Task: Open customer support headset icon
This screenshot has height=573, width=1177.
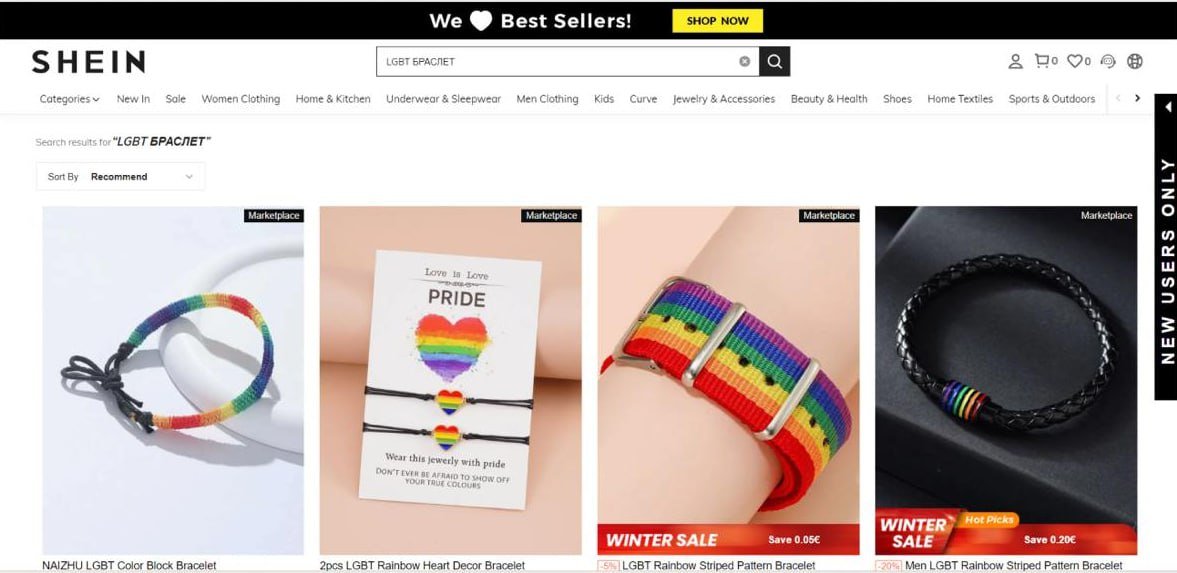Action: [x=1108, y=62]
